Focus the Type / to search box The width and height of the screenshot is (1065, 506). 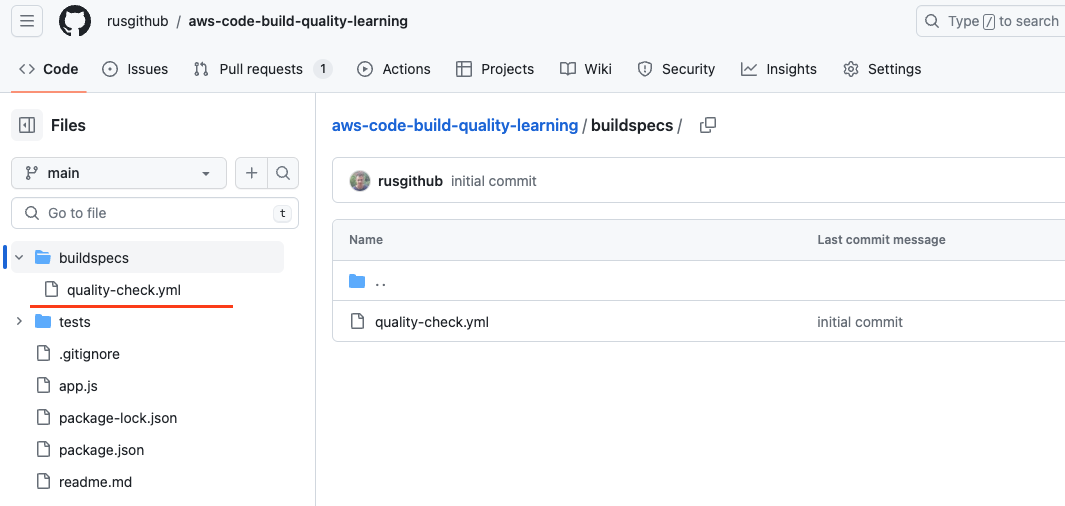tap(991, 21)
